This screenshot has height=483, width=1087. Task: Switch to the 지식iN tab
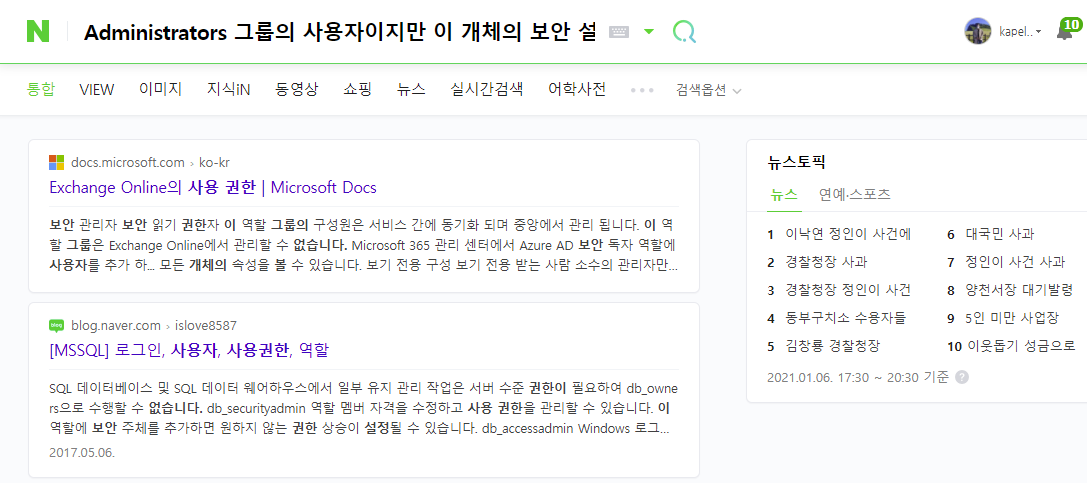(228, 89)
